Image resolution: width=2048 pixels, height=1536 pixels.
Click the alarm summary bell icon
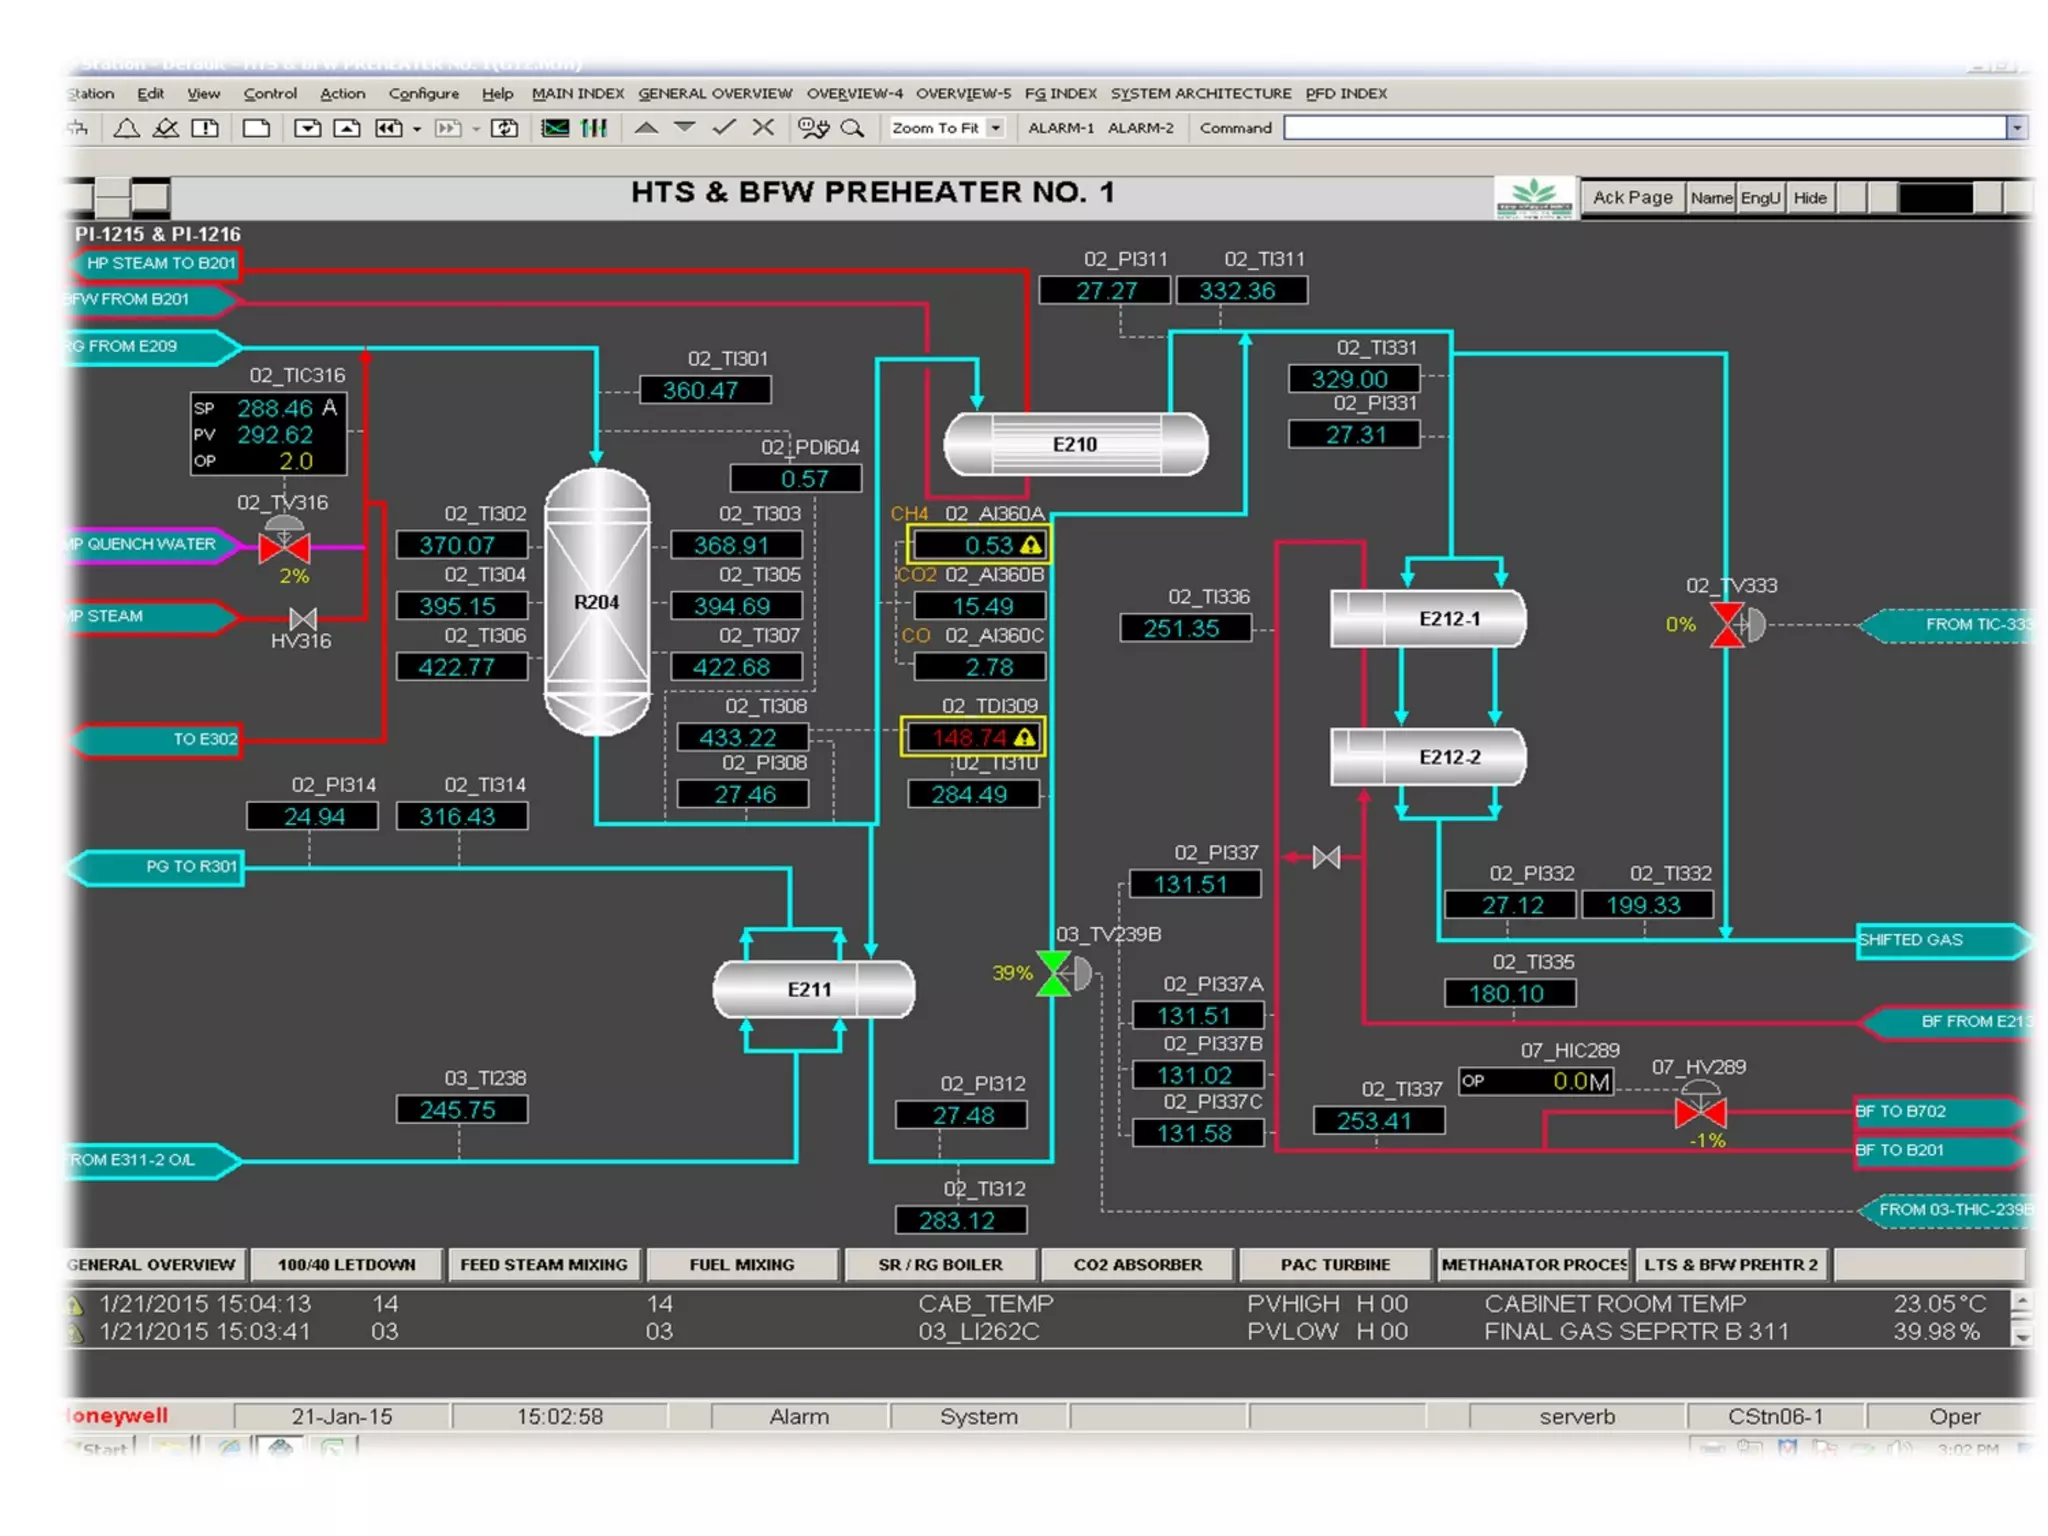pyautogui.click(x=126, y=128)
